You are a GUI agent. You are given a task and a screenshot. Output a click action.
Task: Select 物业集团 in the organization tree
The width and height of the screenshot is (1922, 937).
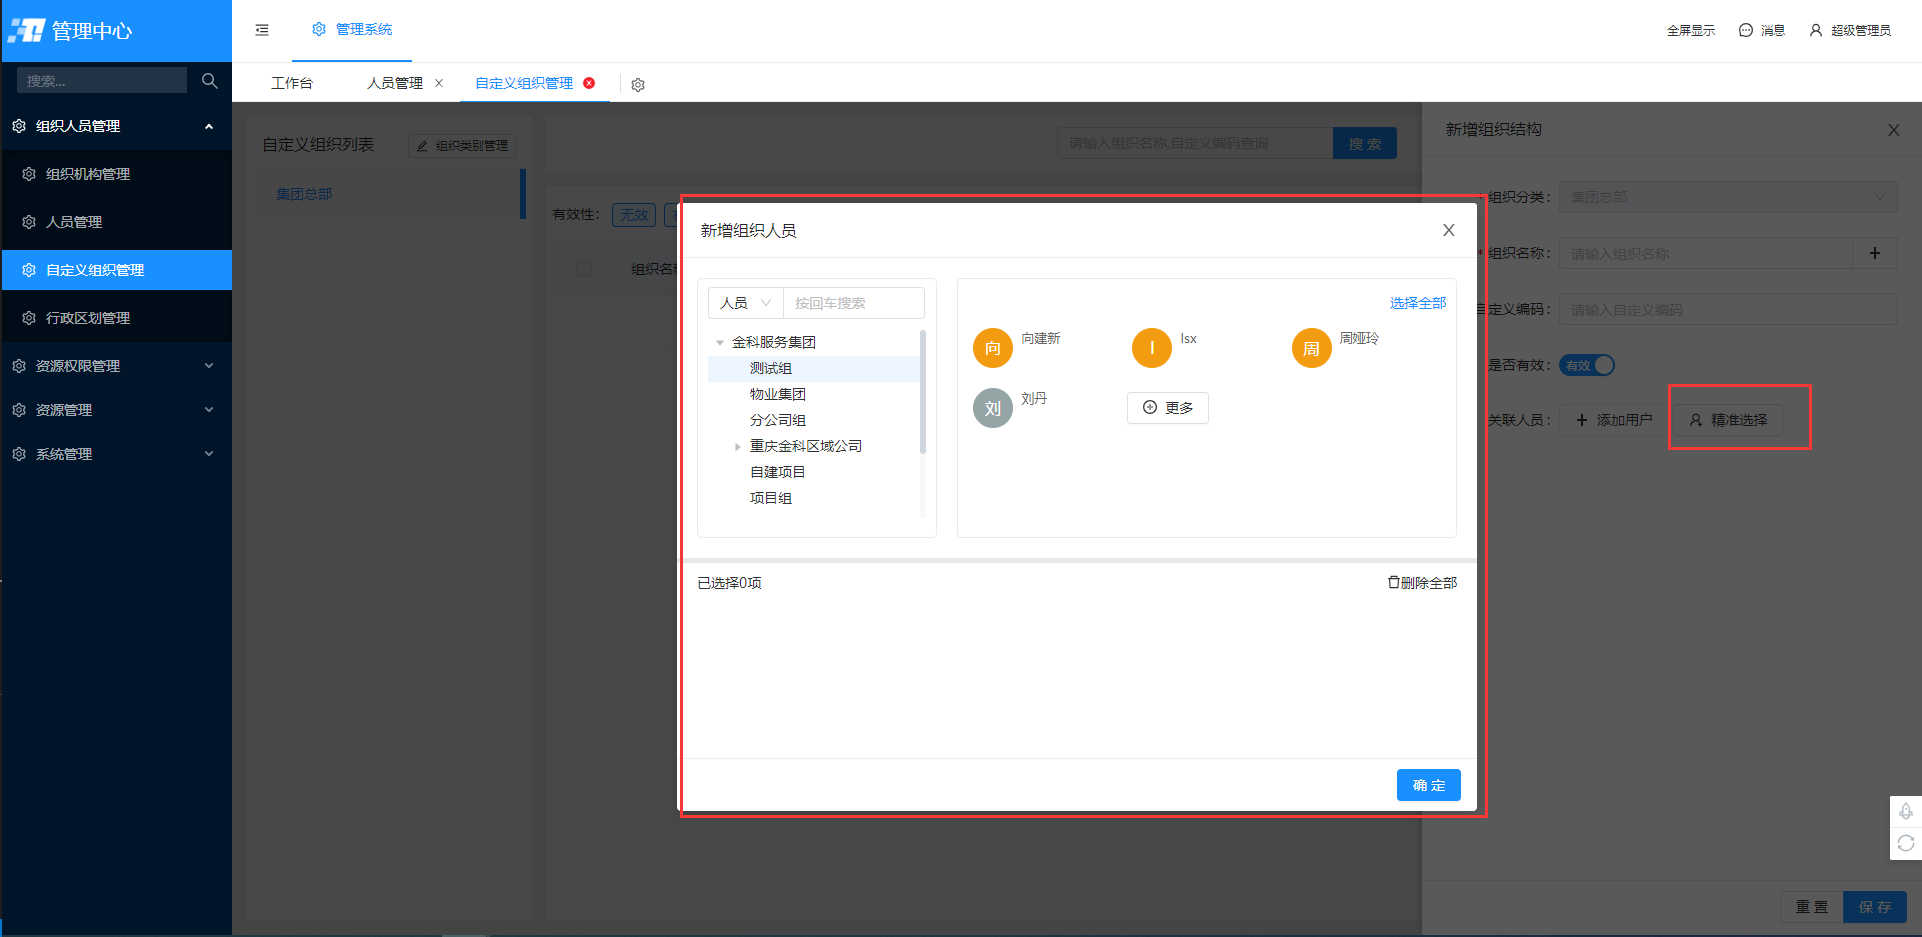pyautogui.click(x=778, y=394)
